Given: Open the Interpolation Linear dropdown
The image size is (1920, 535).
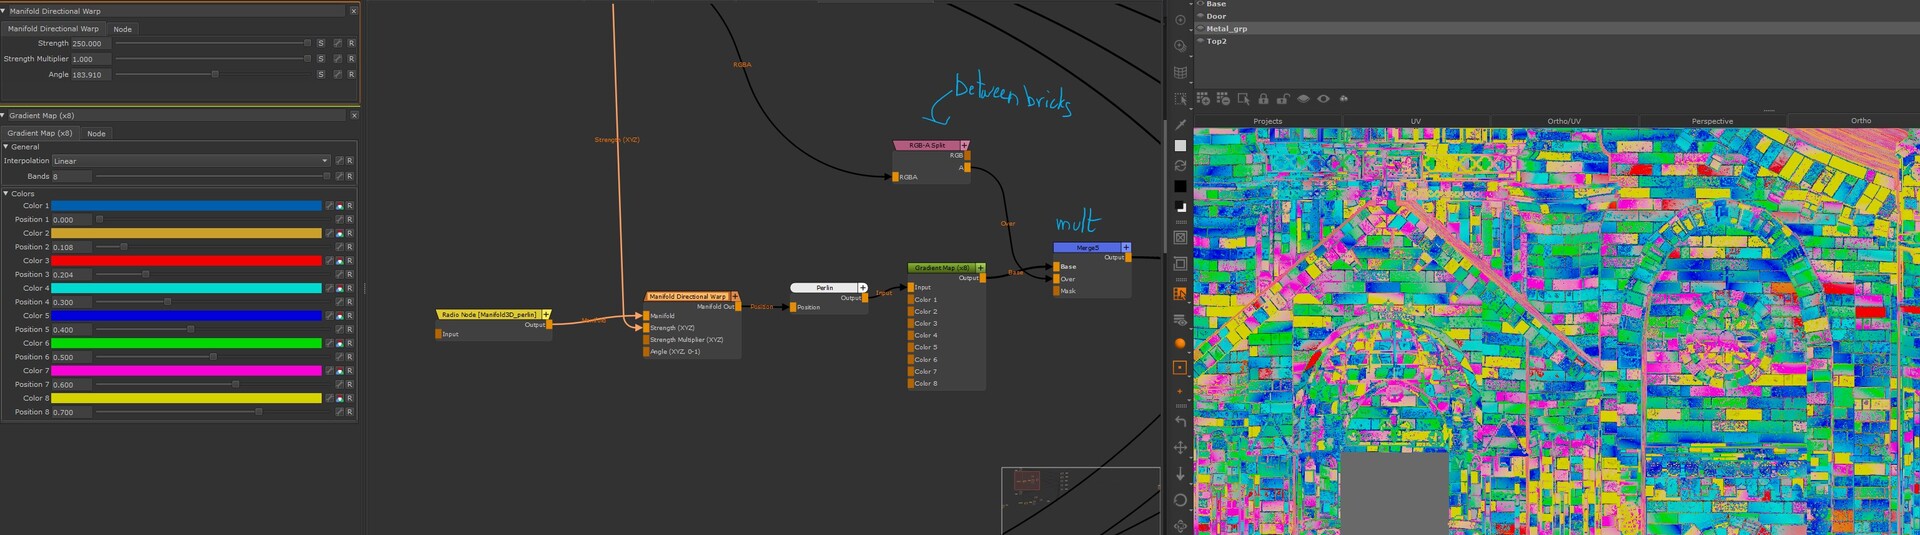Looking at the screenshot, I should coord(191,161).
